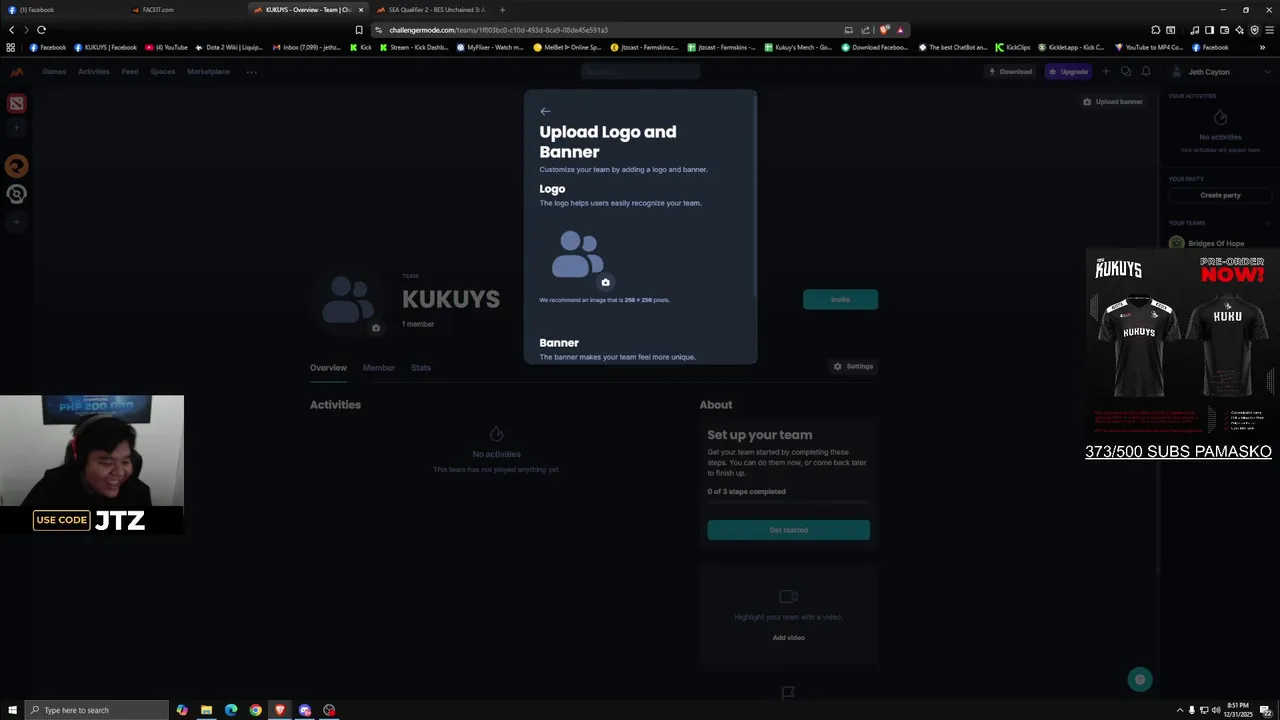This screenshot has width=1280, height=720.
Task: Click the taskbar search box
Action: tap(97, 710)
